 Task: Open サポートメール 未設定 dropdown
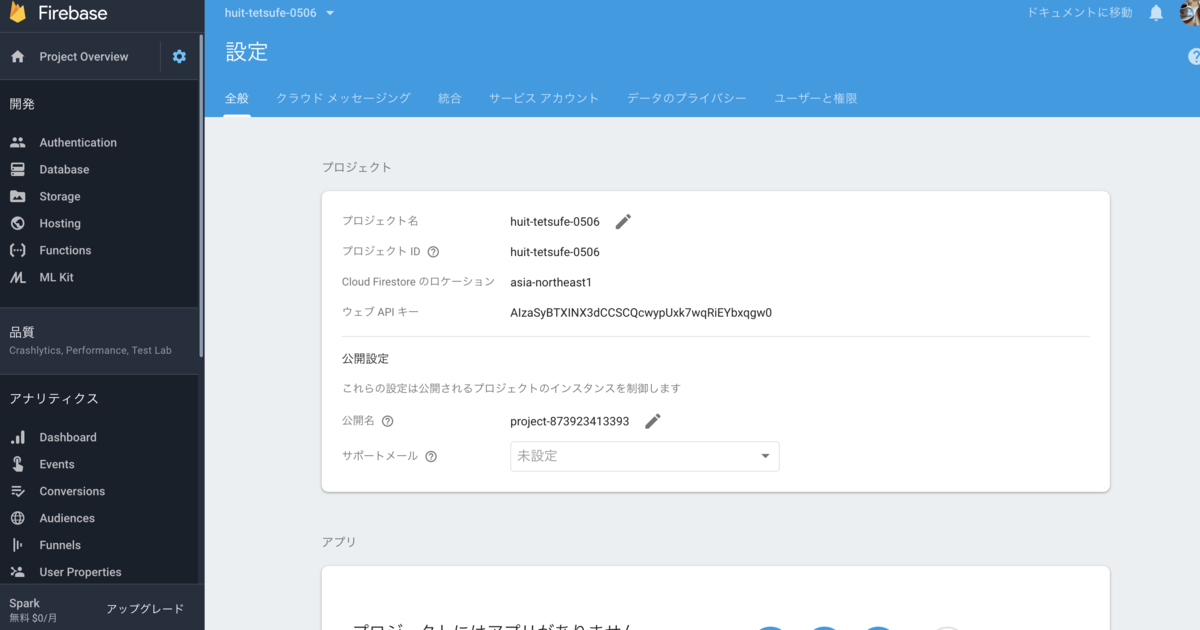click(x=645, y=456)
